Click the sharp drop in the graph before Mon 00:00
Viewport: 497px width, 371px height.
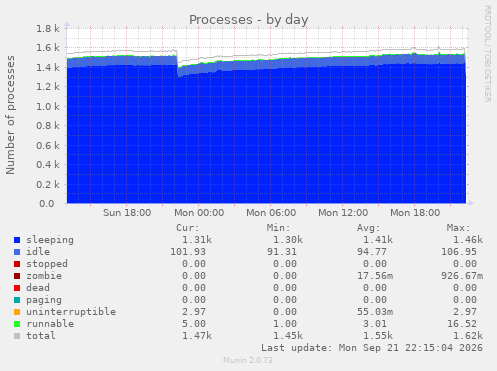pyautogui.click(x=178, y=63)
